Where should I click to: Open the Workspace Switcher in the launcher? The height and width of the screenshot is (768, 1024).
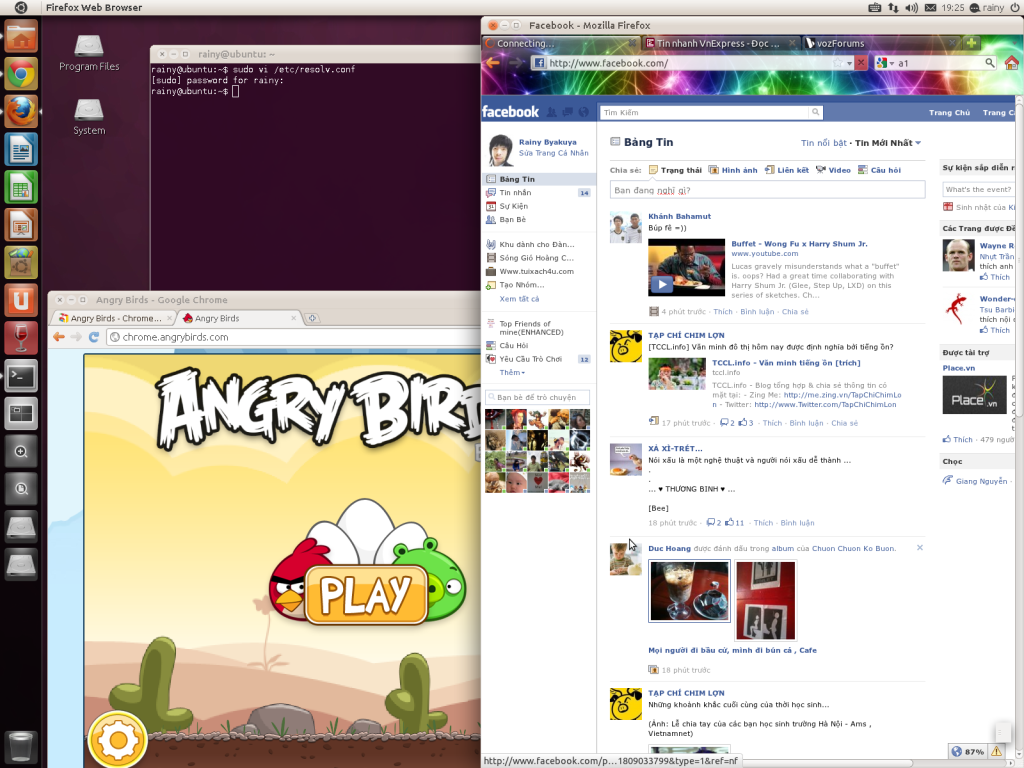(x=21, y=414)
